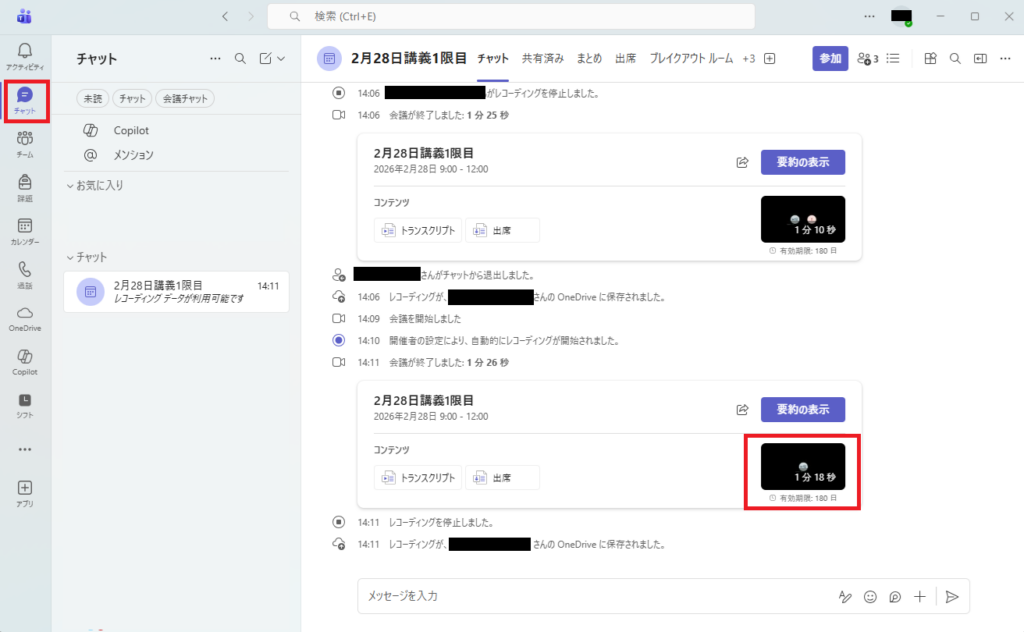Click the send message arrow icon
This screenshot has width=1024, height=632.
[952, 596]
